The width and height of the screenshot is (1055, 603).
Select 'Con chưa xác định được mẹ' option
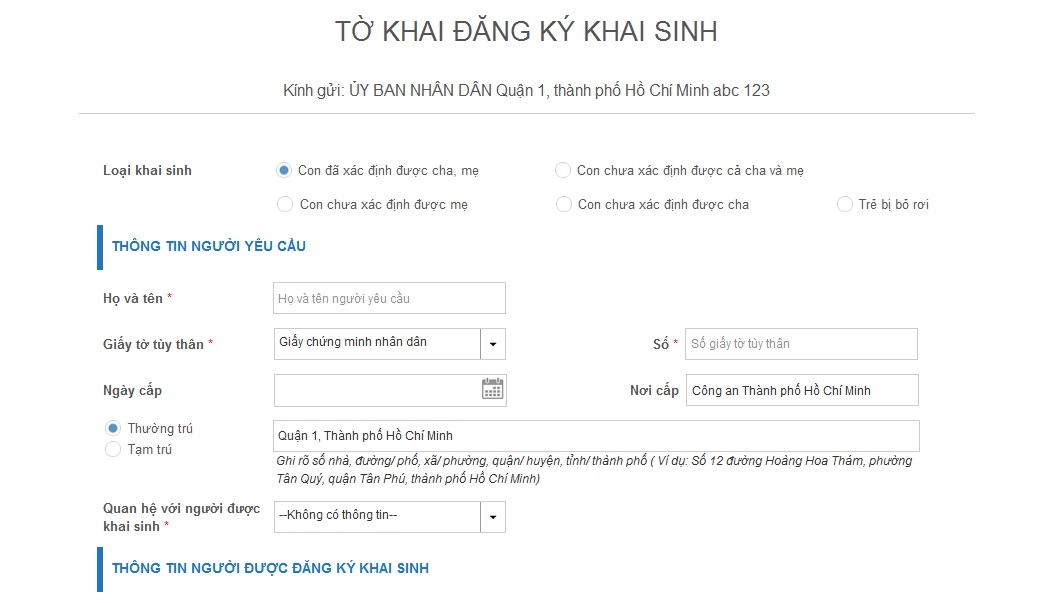point(283,204)
